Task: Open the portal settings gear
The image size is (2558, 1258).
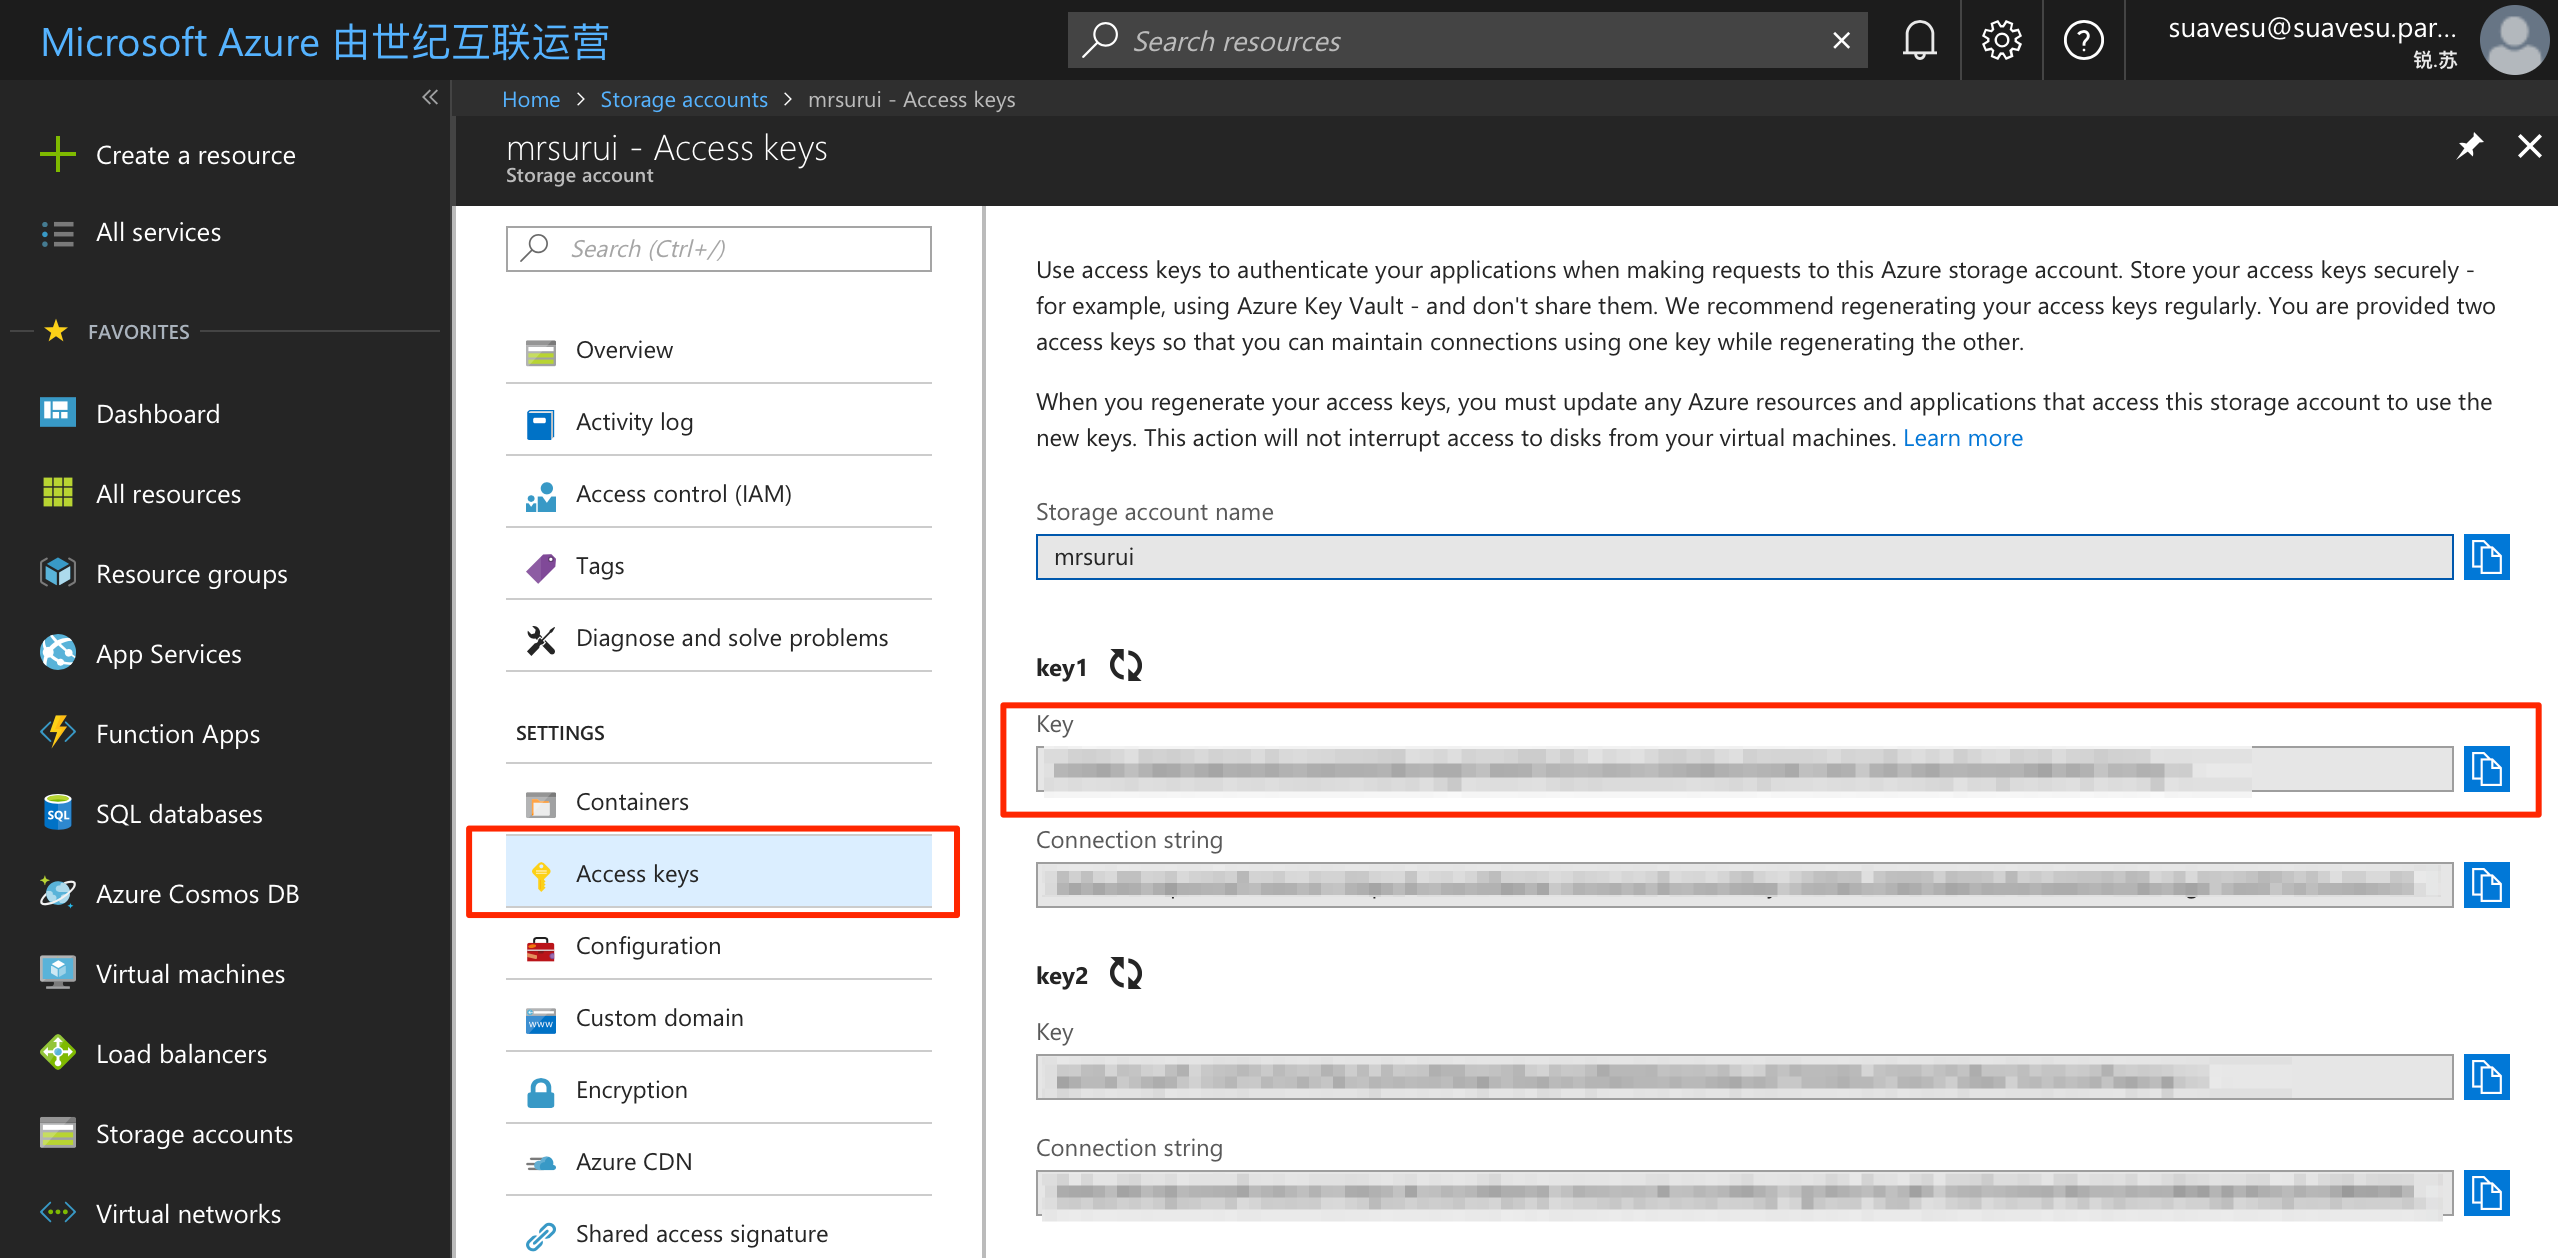Action: click(x=2000, y=40)
